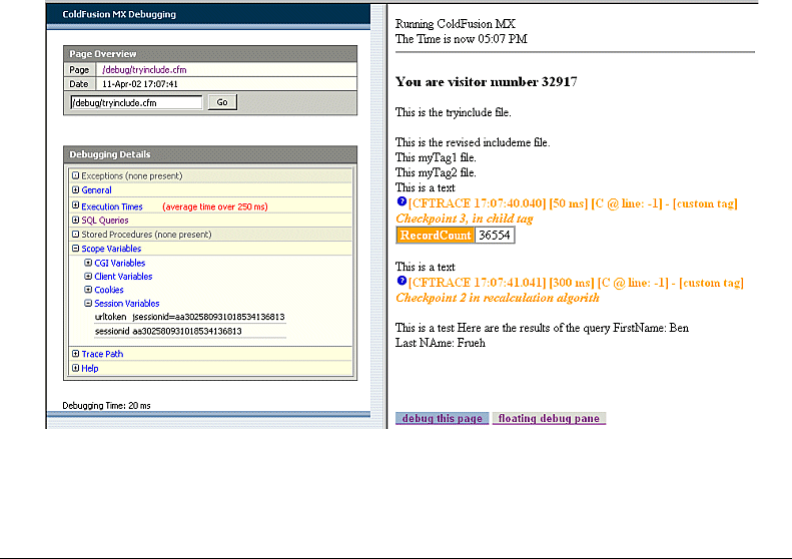Expand the Execution Times plus icon
Screen dimensions: 792x559
(x=75, y=205)
